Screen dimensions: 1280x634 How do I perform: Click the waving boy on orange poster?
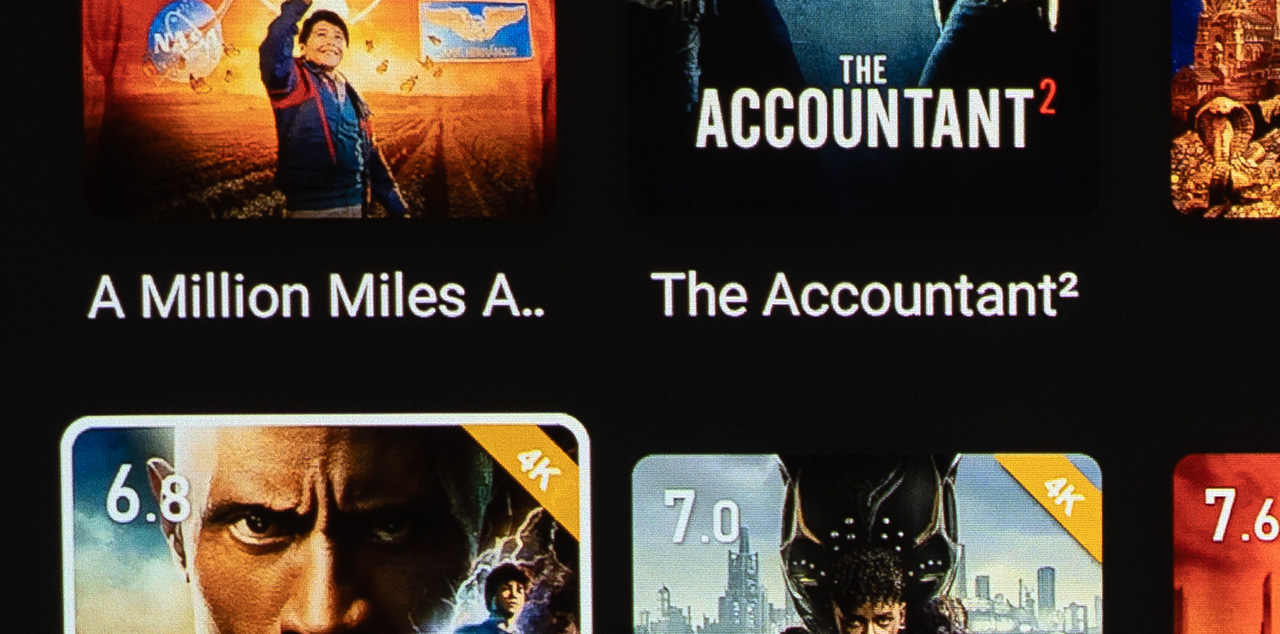(x=325, y=110)
